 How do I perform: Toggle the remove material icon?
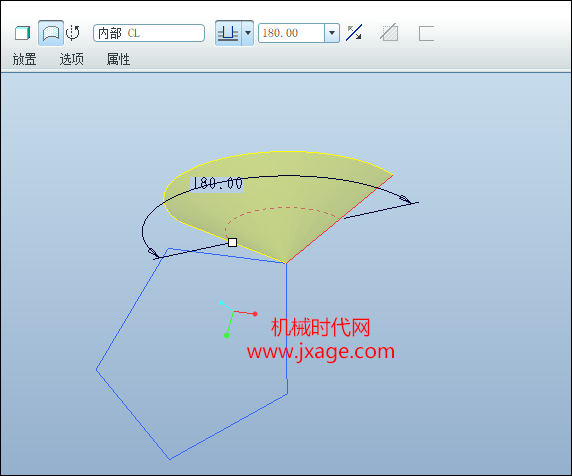389,33
